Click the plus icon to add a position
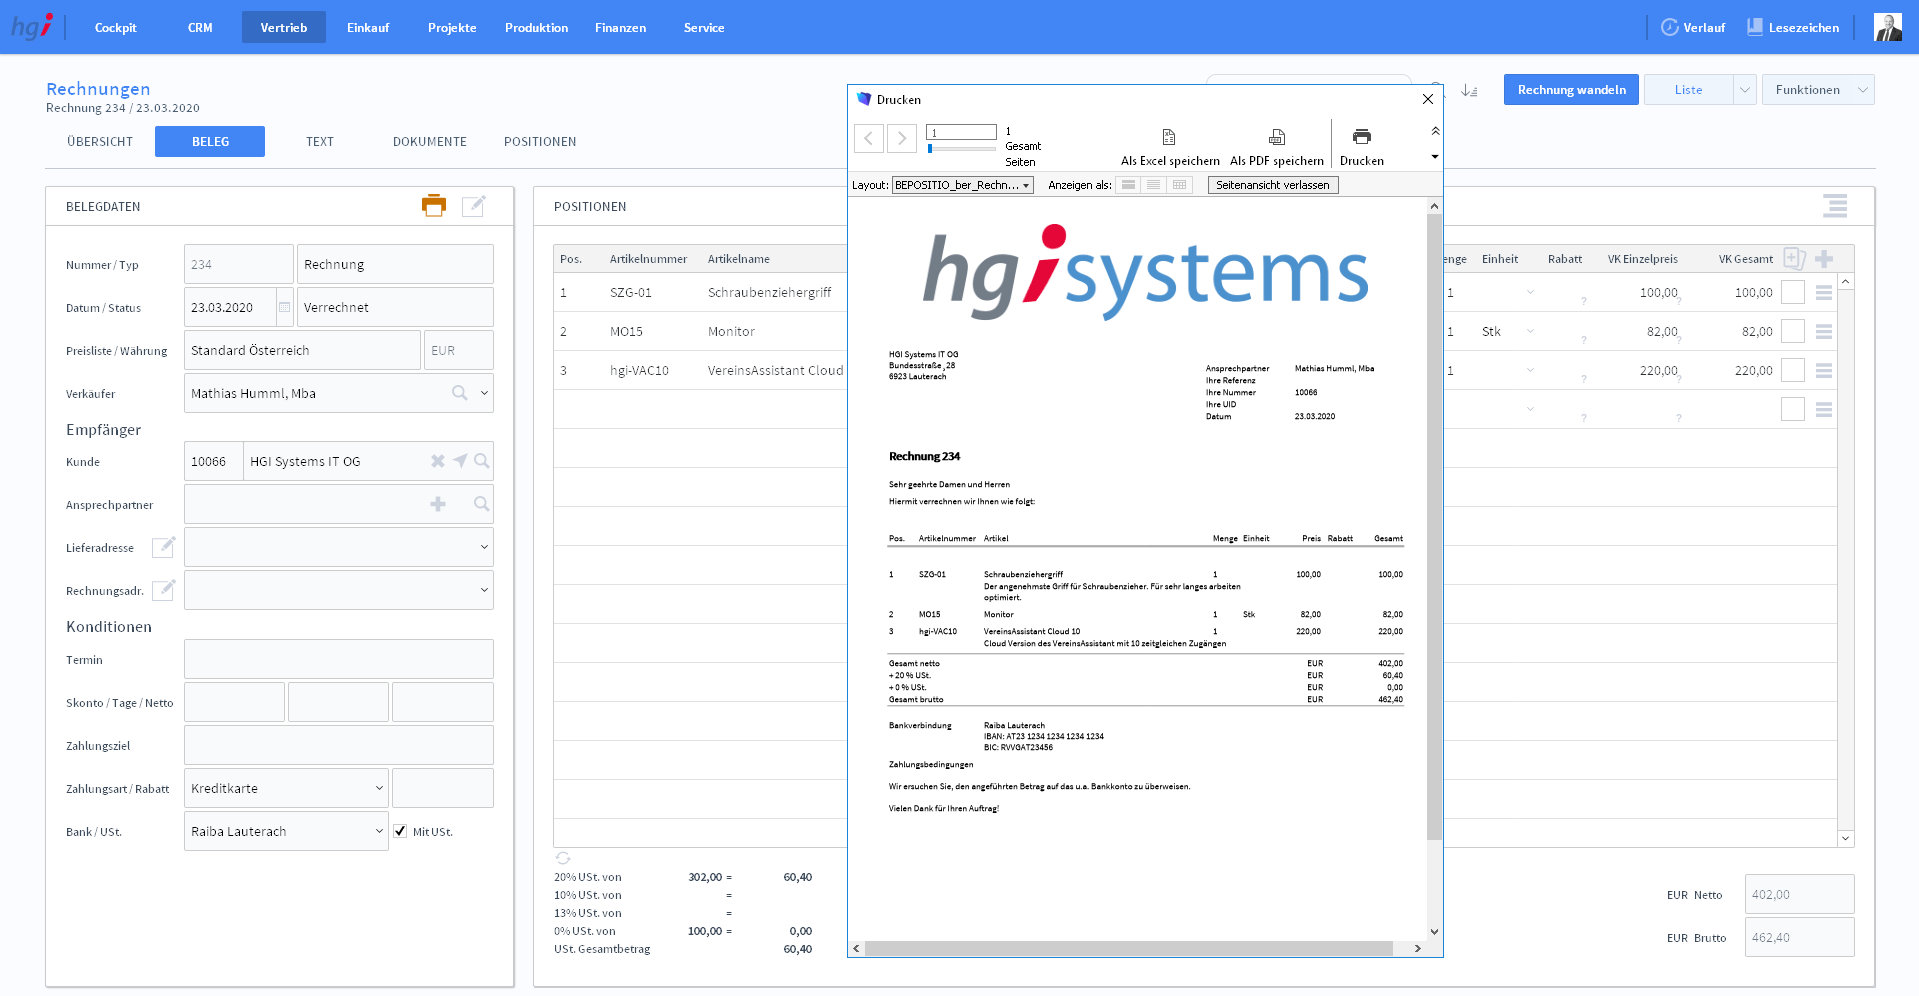The height and width of the screenshot is (996, 1919). (1824, 259)
